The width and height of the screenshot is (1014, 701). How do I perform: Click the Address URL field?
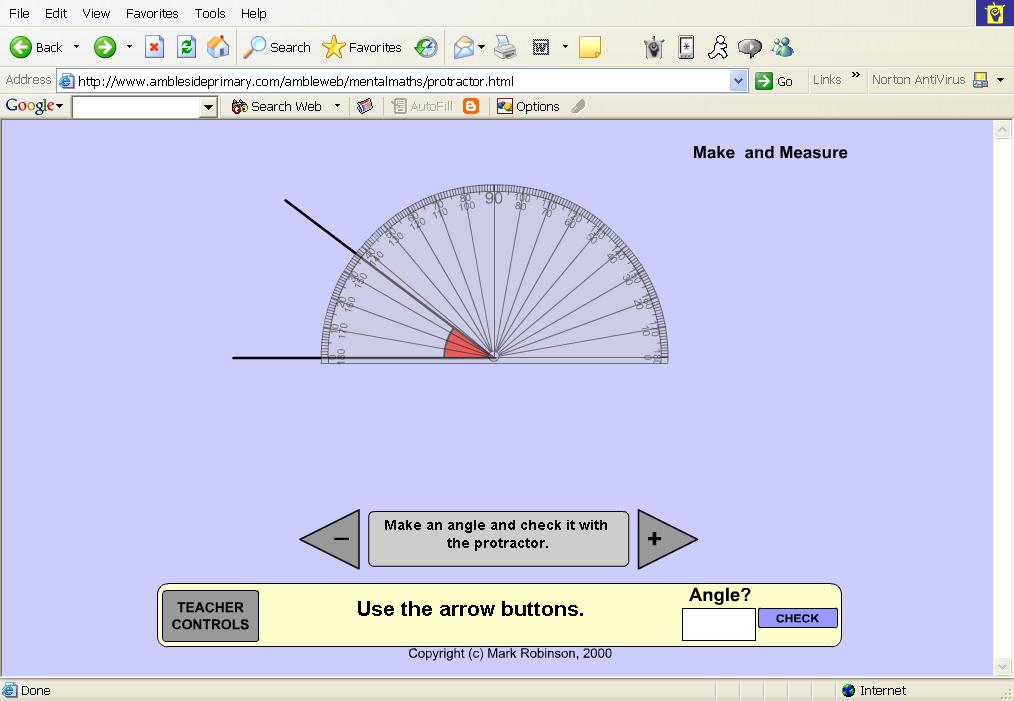[x=402, y=81]
